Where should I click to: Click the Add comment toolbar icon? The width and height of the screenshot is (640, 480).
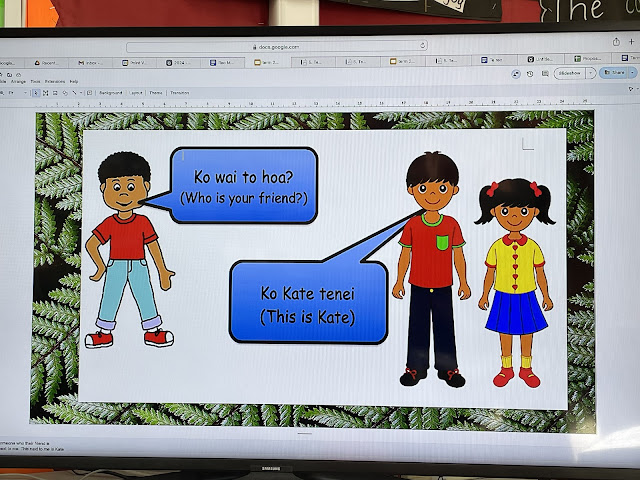pyautogui.click(x=89, y=93)
